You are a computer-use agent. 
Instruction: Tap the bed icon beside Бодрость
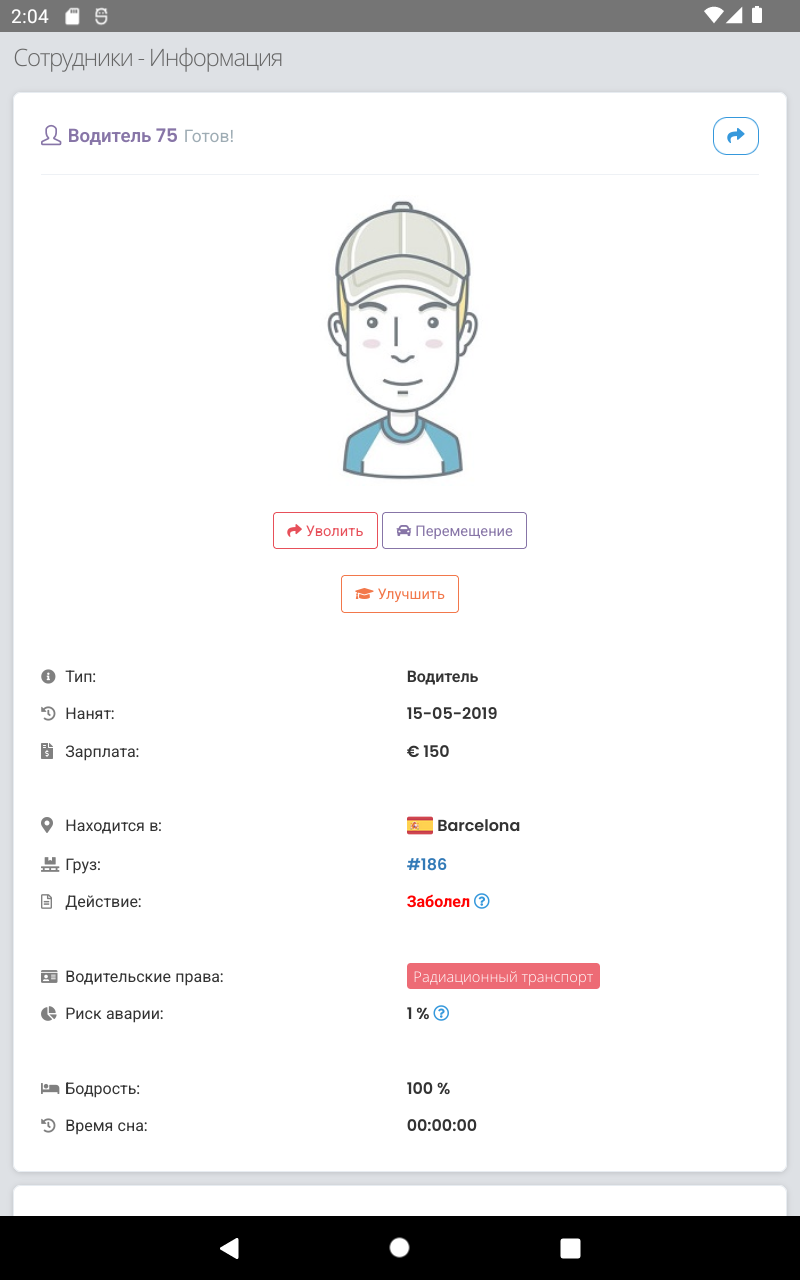pyautogui.click(x=48, y=1088)
